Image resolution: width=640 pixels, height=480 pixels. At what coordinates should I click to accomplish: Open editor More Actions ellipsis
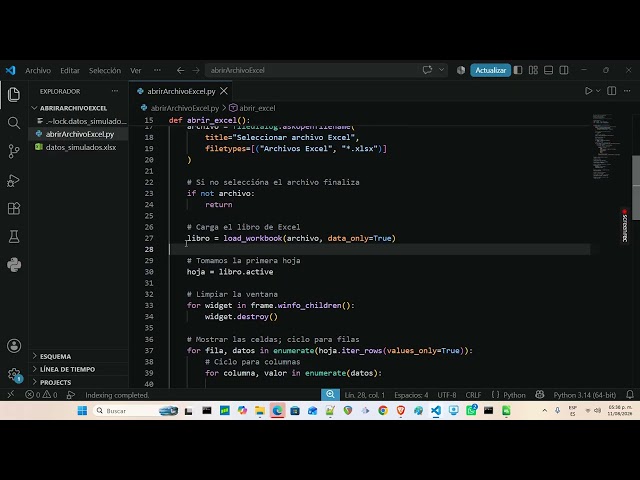(627, 91)
